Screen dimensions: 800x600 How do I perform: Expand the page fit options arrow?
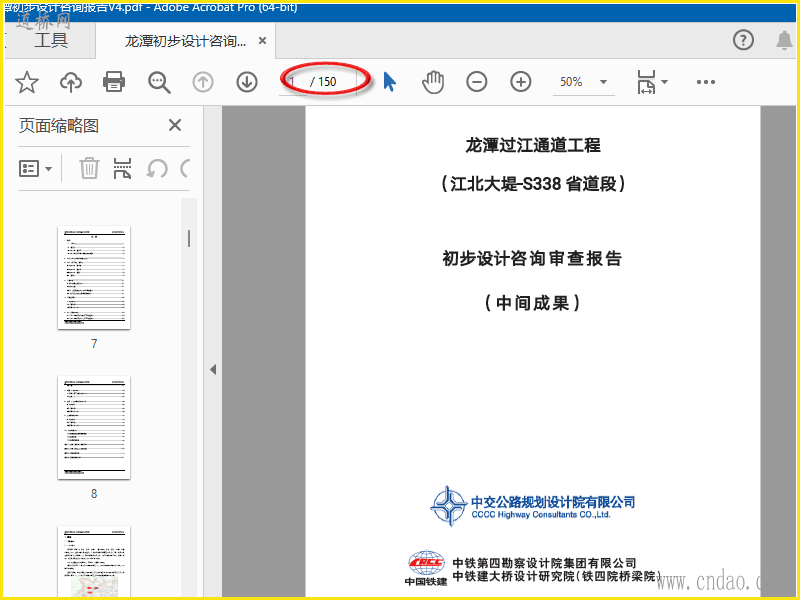(x=664, y=82)
